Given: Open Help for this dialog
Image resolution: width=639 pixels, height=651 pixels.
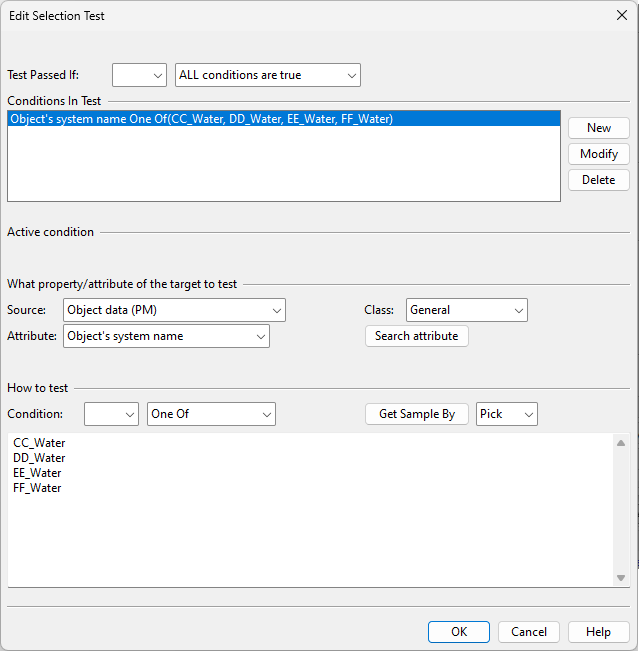Looking at the screenshot, I should [x=598, y=632].
